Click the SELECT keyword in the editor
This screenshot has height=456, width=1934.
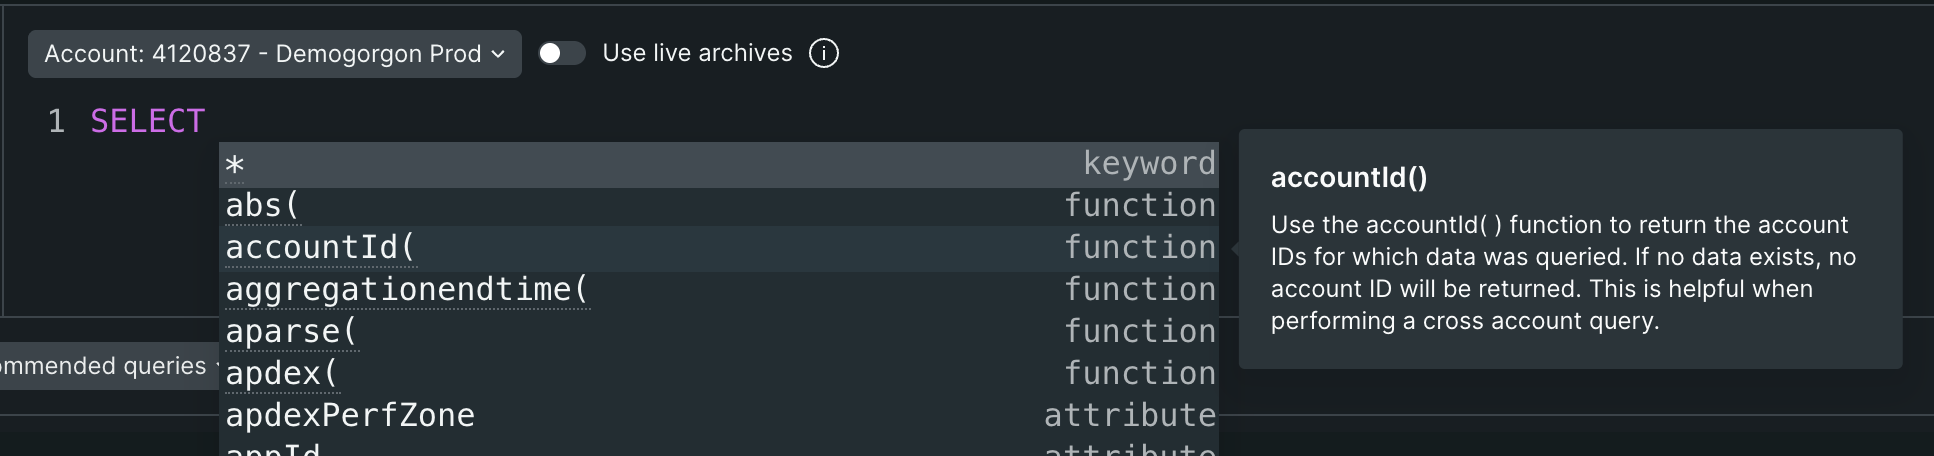pos(147,121)
